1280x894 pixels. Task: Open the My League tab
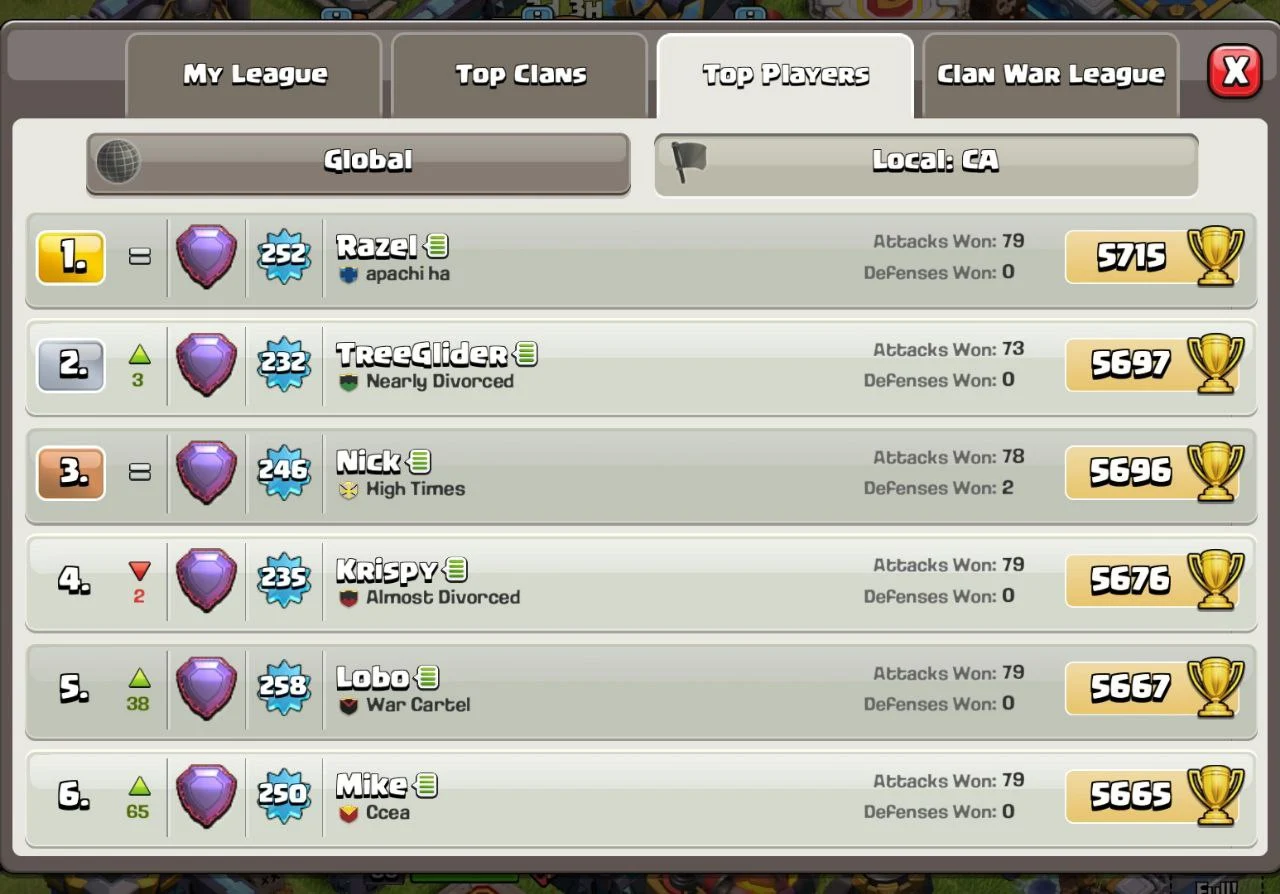point(254,75)
